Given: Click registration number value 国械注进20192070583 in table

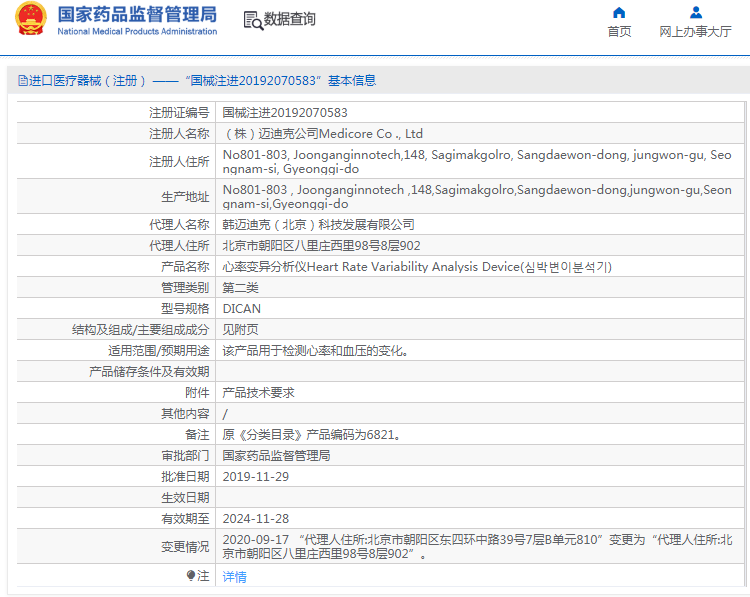Looking at the screenshot, I should pos(285,113).
